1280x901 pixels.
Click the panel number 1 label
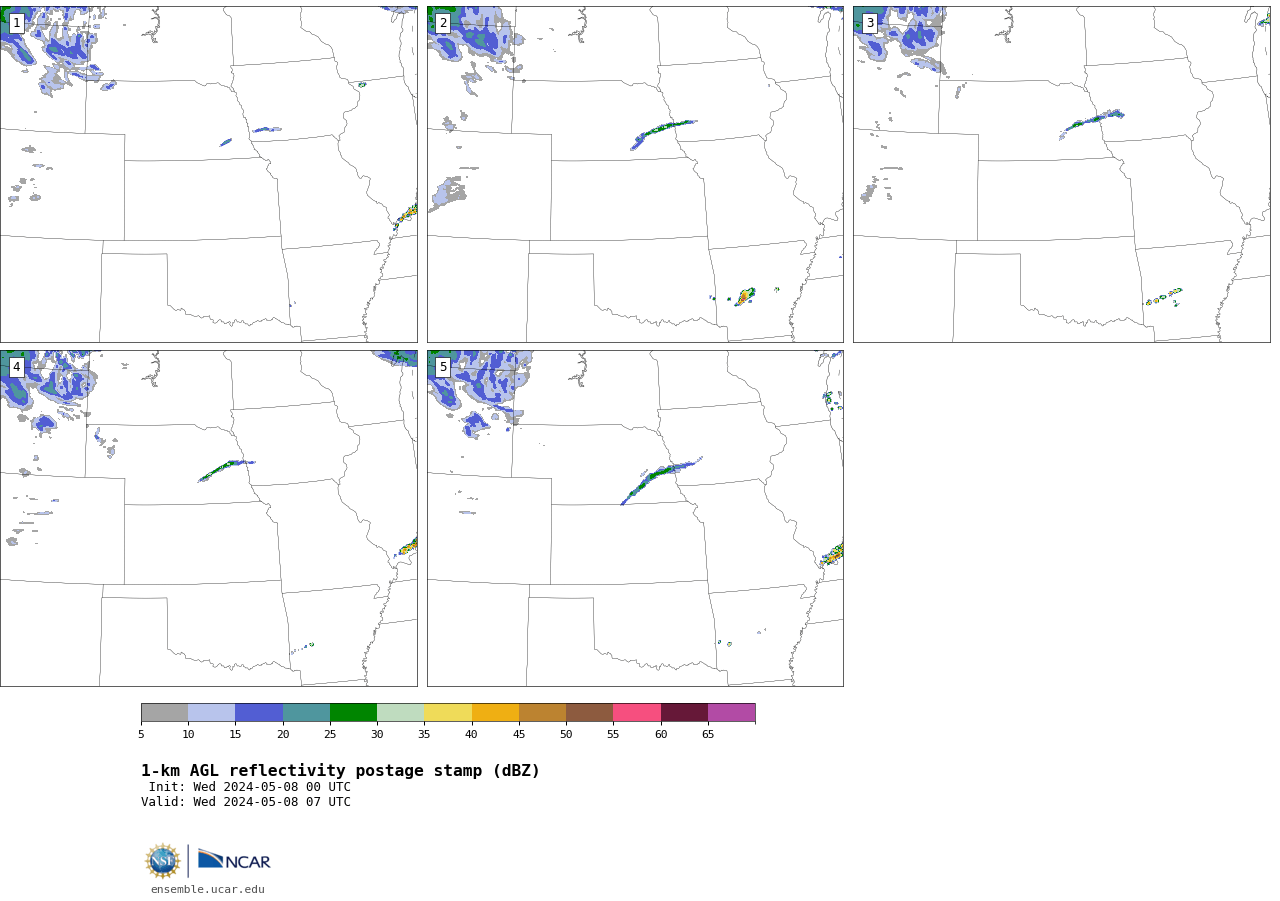tap(17, 23)
